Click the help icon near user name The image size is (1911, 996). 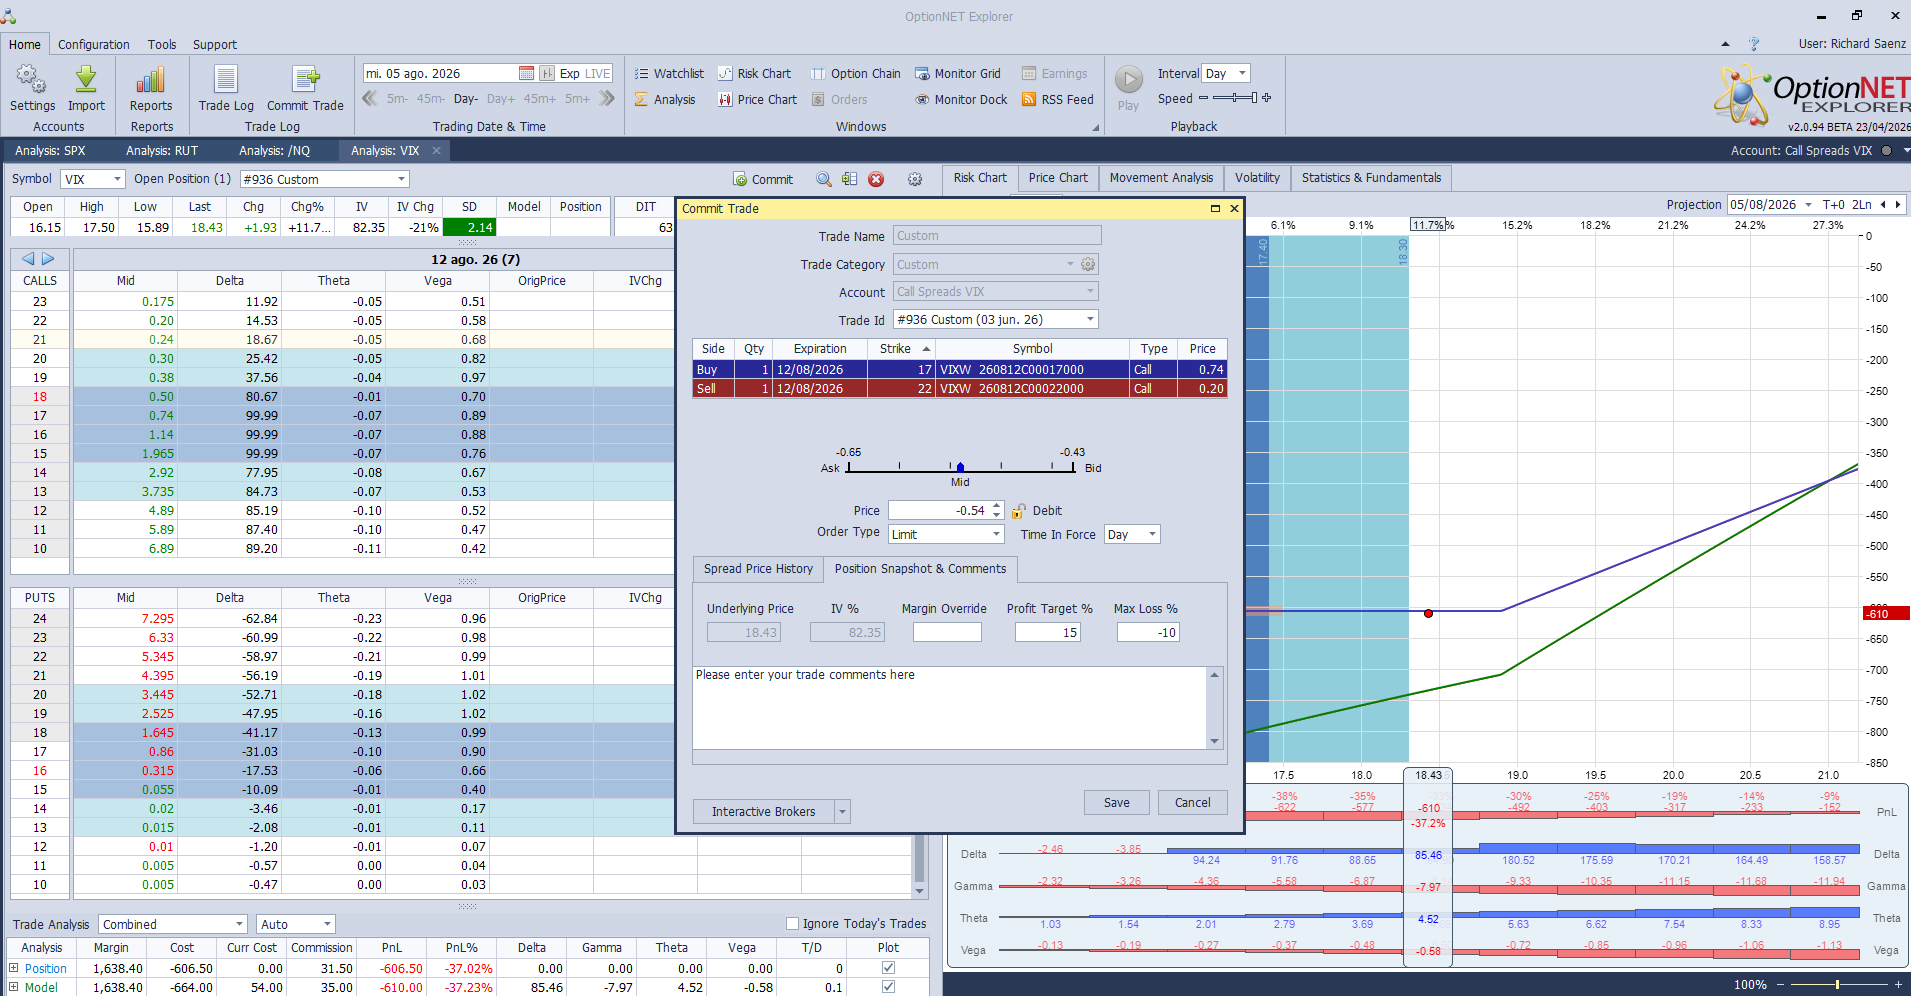coord(1754,44)
